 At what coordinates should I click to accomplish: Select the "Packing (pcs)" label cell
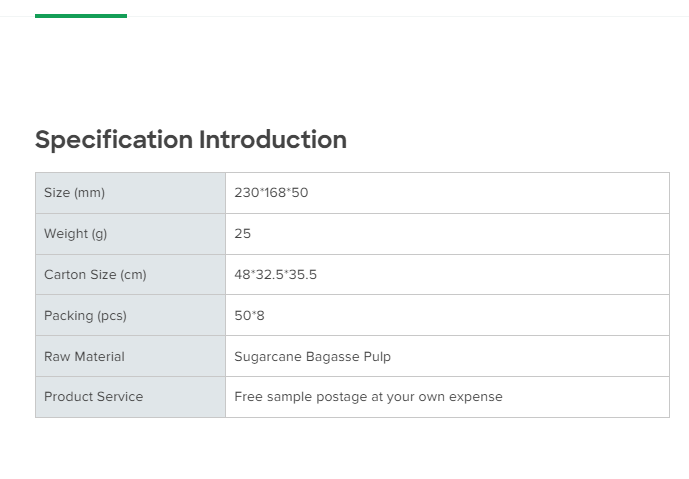pyautogui.click(x=130, y=316)
